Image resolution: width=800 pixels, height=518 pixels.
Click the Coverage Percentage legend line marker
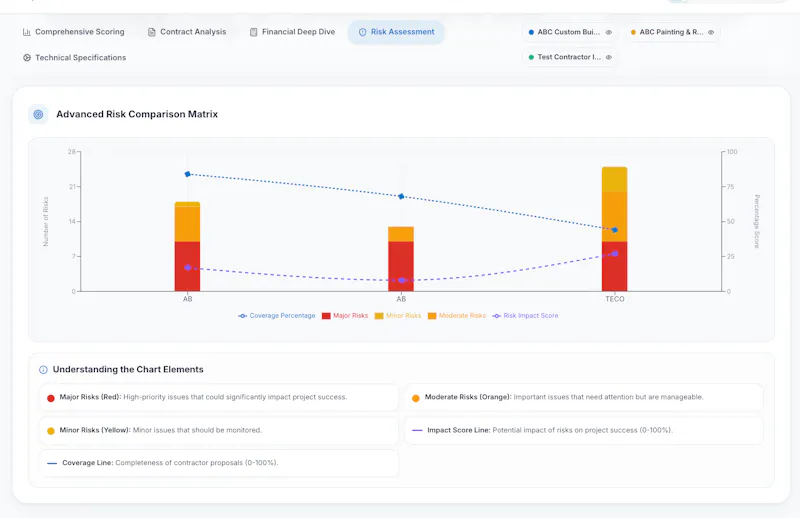(242, 316)
